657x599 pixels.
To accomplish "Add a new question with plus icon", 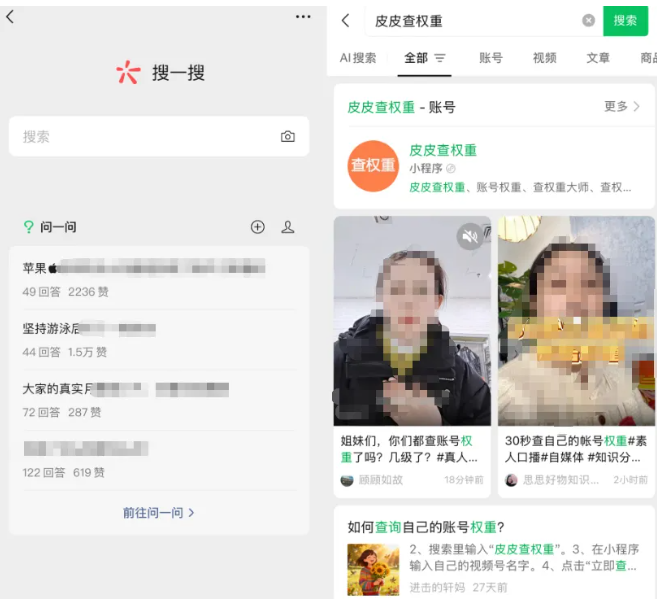I will [258, 227].
